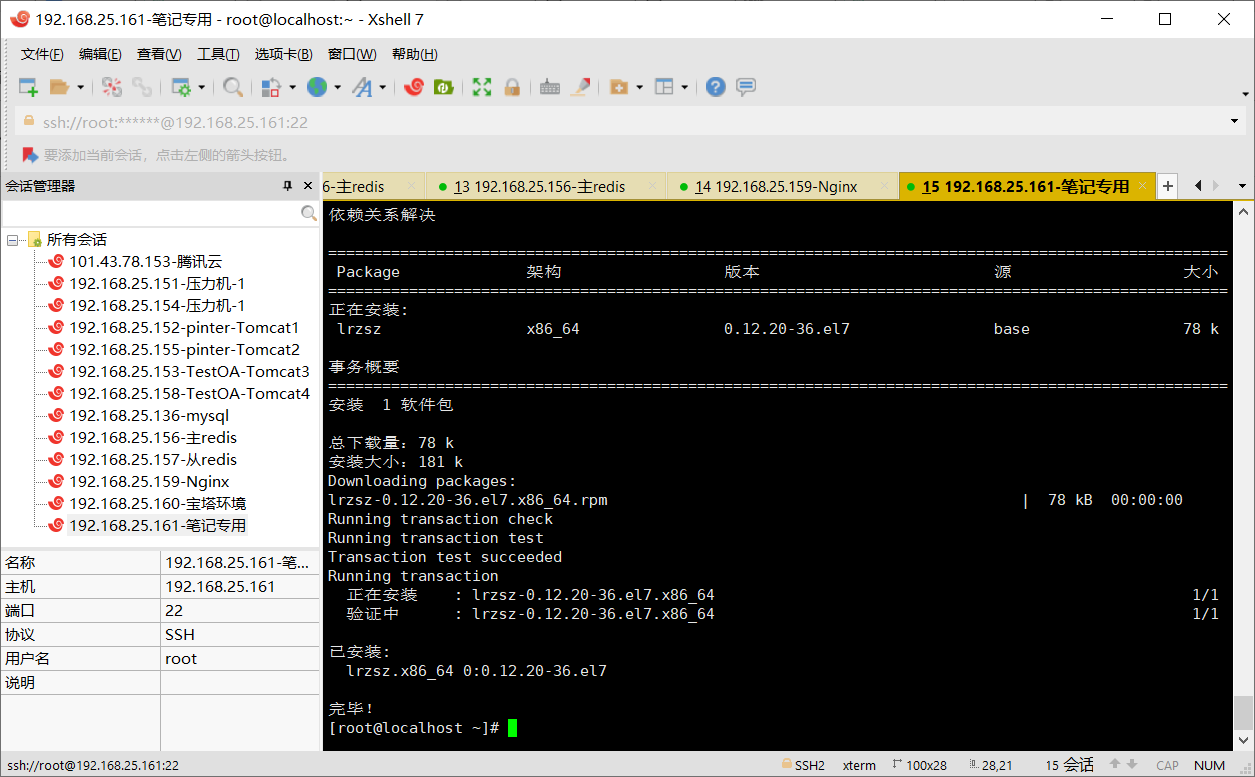This screenshot has width=1255, height=777.
Task: Click the Find magnifier toolbar icon
Action: tap(233, 87)
